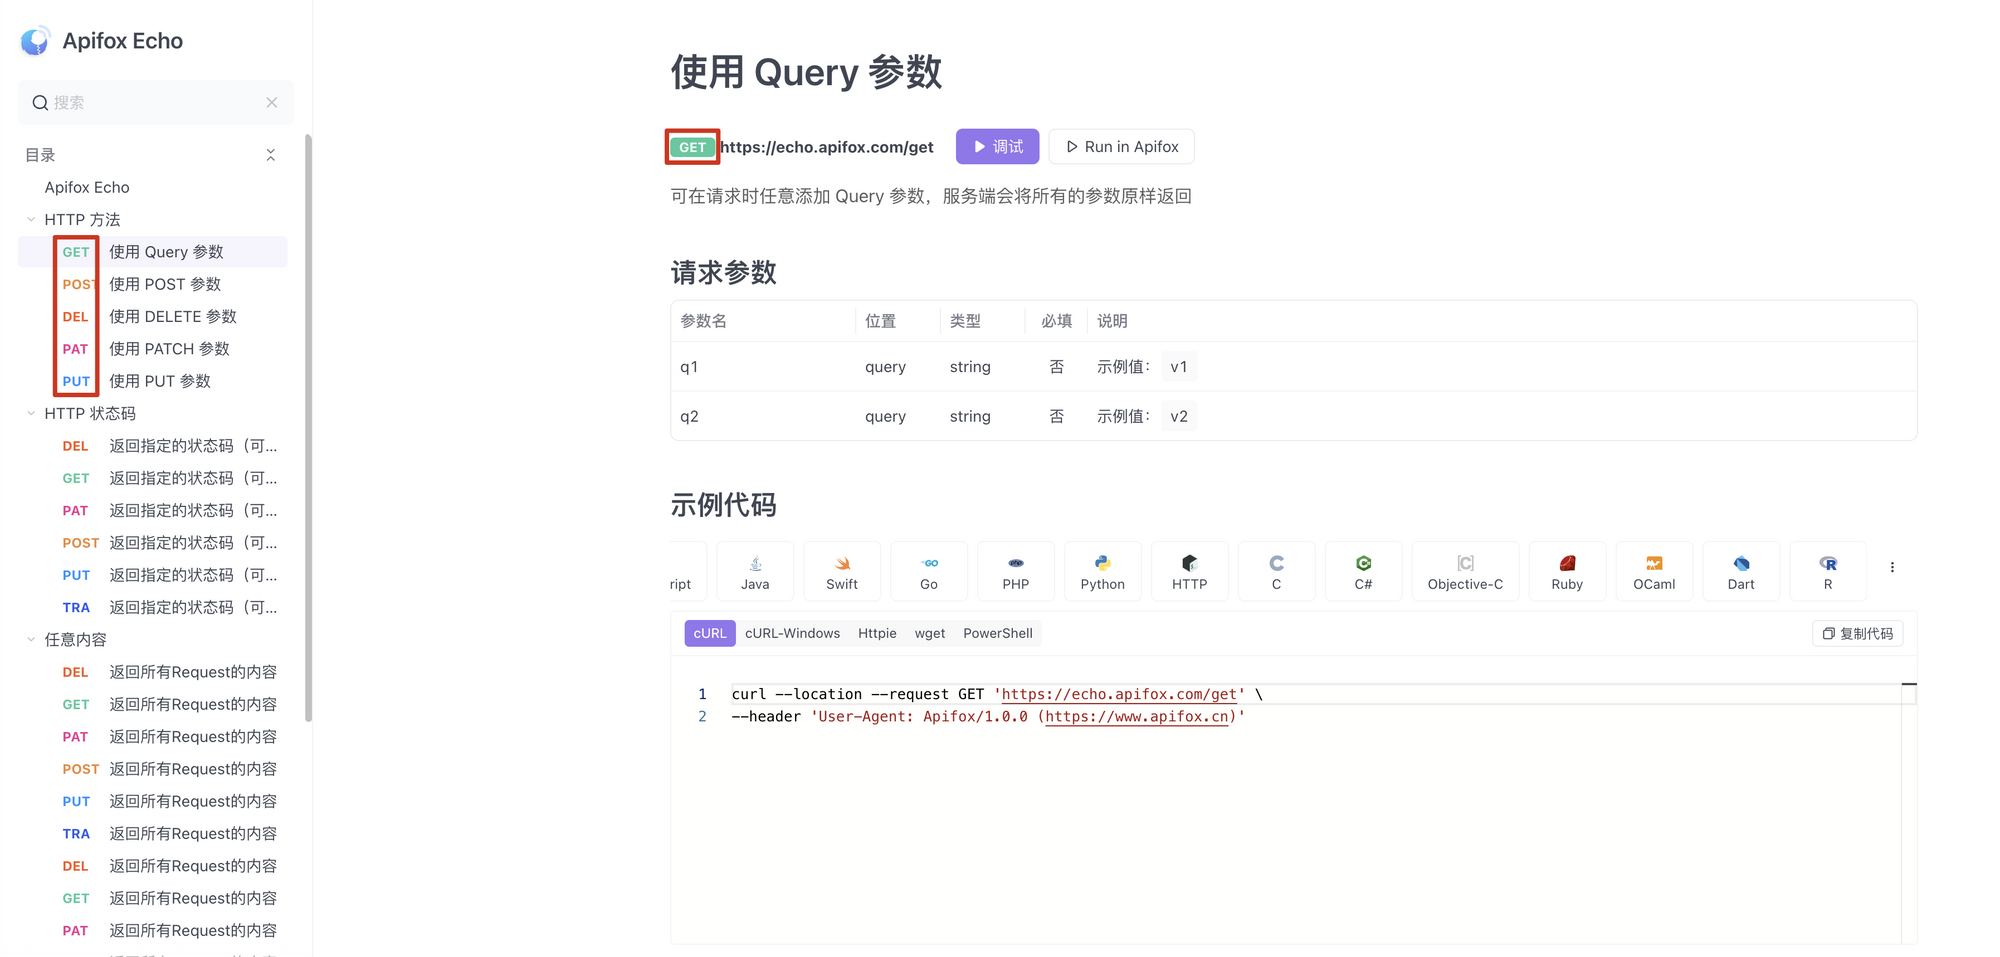Click the 复制代码 copy code button
The height and width of the screenshot is (957, 2000).
tap(1857, 634)
